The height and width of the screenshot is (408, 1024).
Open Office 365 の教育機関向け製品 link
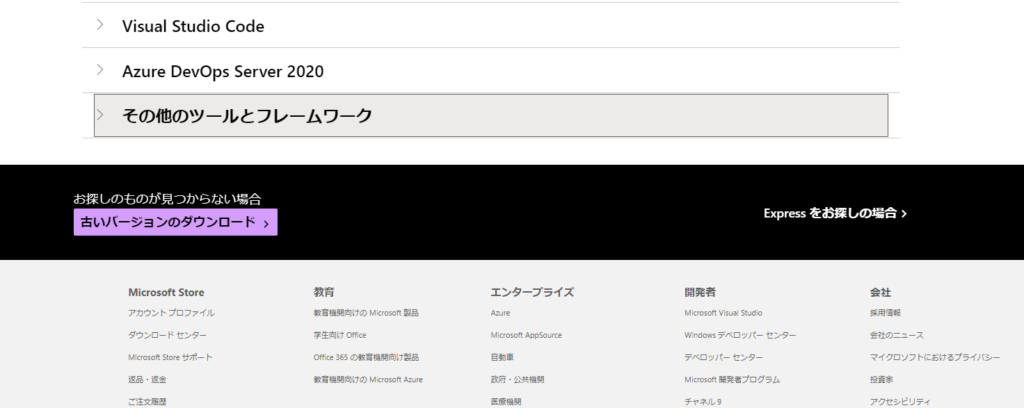(366, 358)
